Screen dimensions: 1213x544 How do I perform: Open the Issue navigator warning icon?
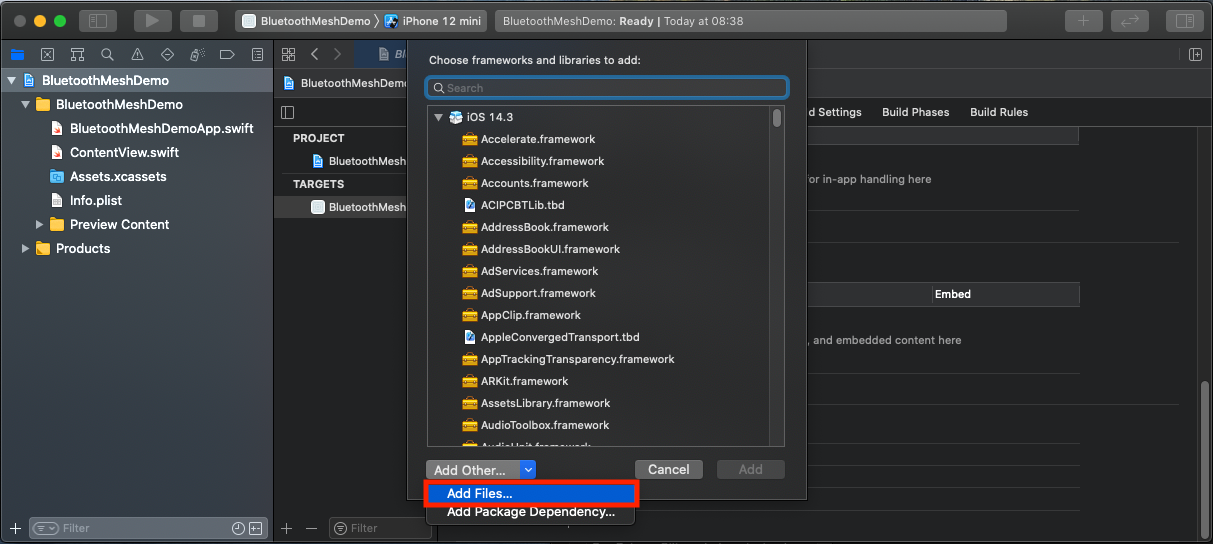pyautogui.click(x=137, y=54)
